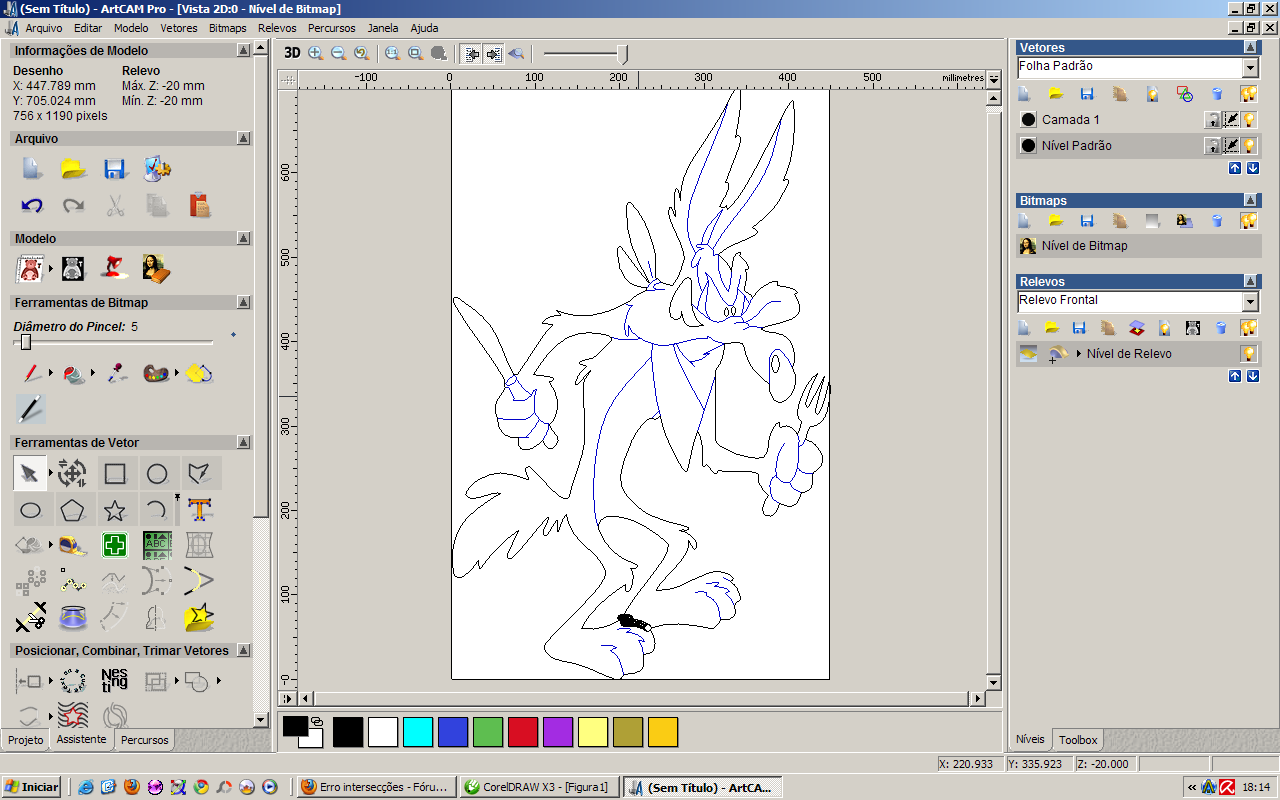
Task: Select the Nível de Bitmap layer row
Action: [1139, 246]
